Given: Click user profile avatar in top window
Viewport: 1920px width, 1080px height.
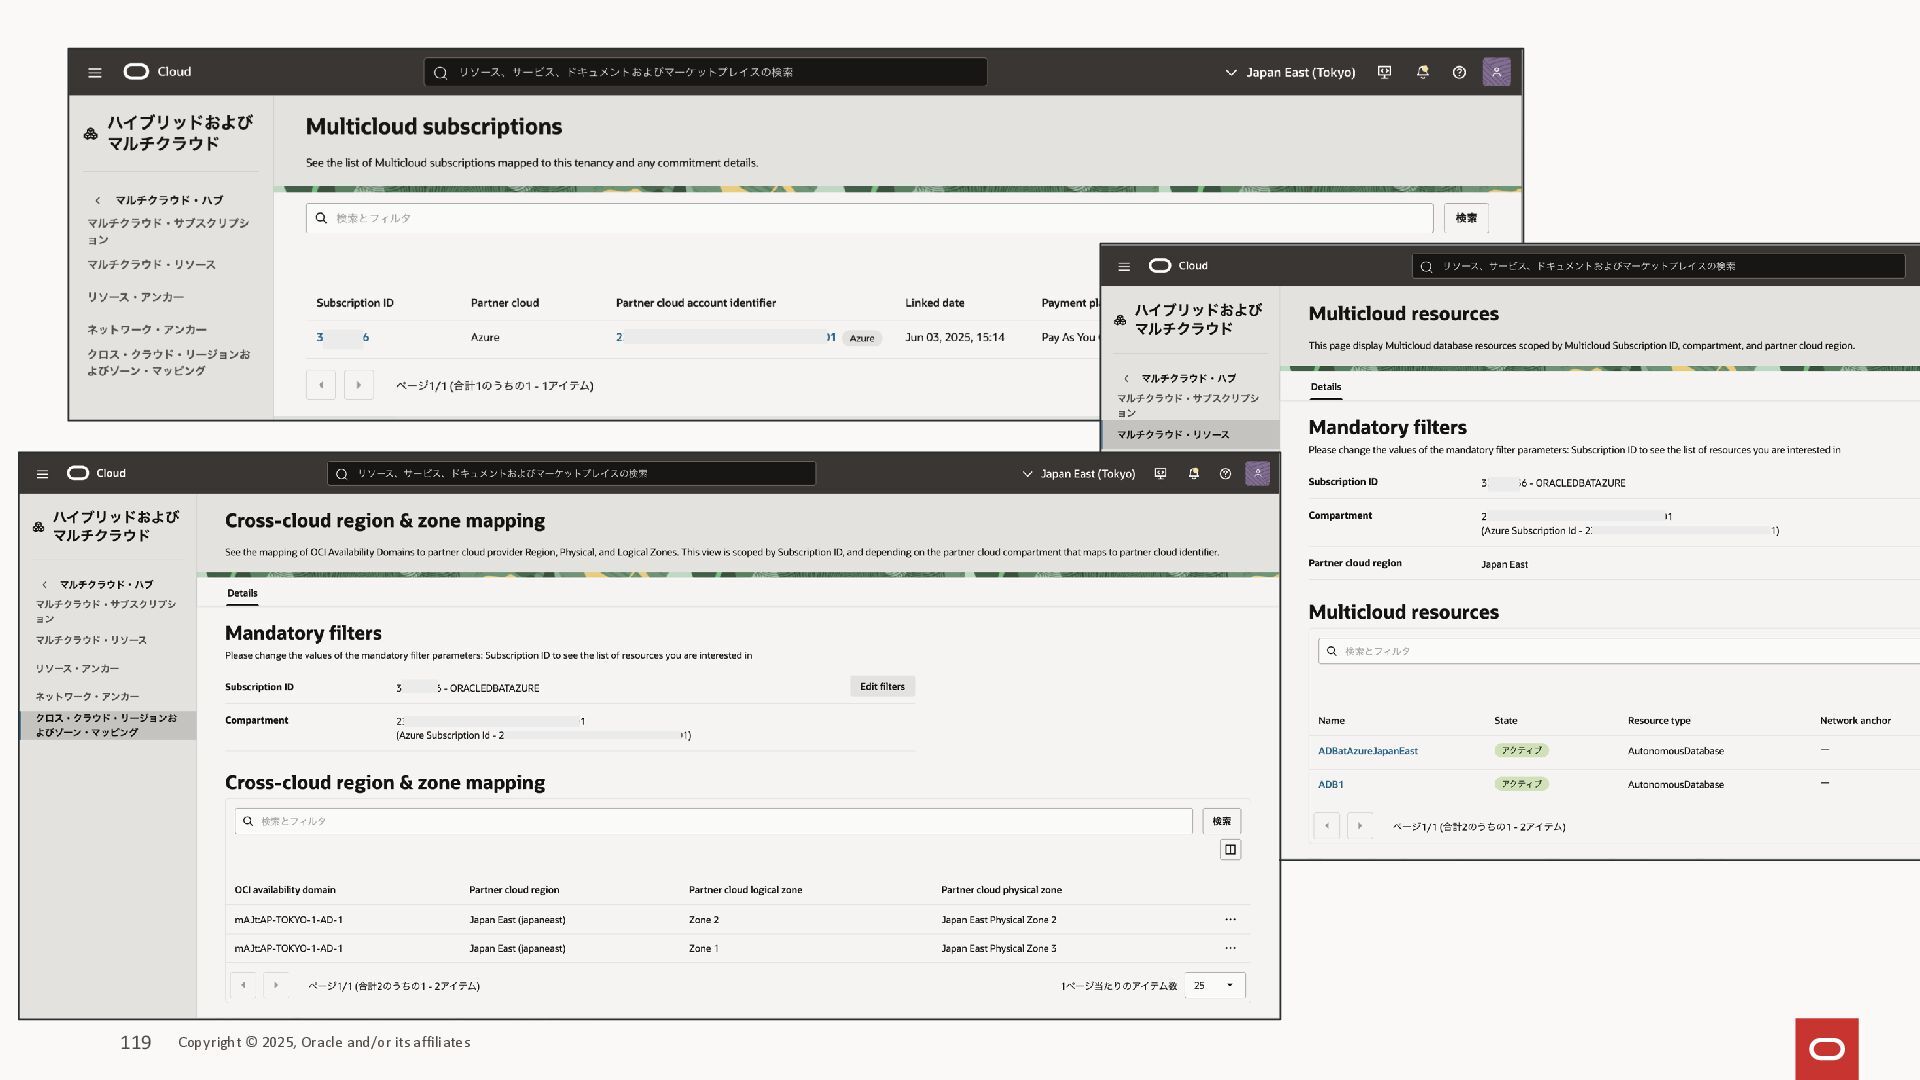Looking at the screenshot, I should pos(1496,72).
